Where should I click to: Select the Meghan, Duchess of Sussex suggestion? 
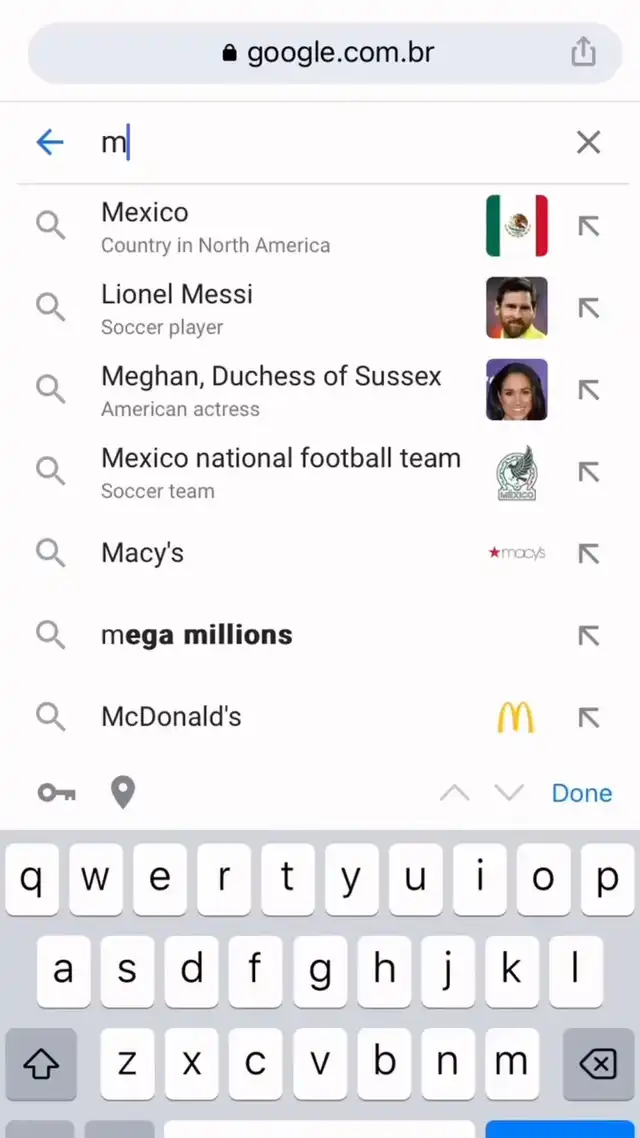click(271, 389)
